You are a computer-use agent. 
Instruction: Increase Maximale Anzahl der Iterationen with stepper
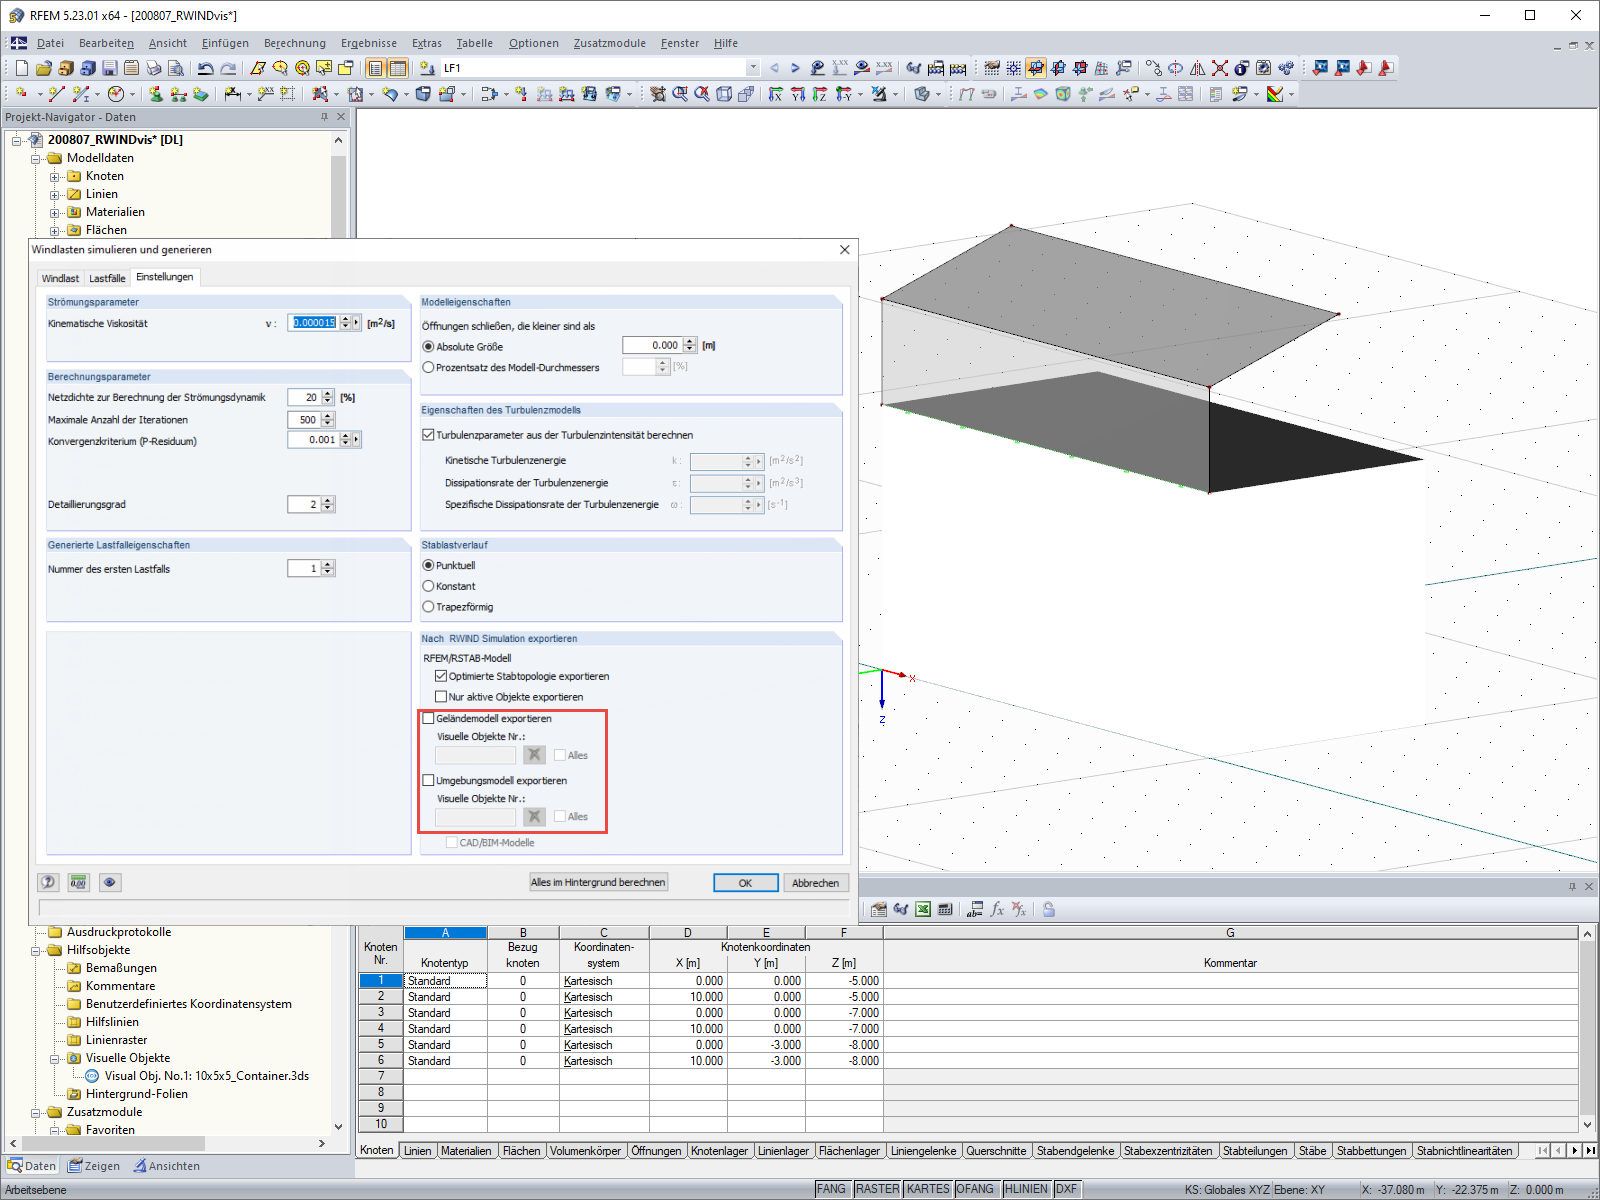pyautogui.click(x=327, y=416)
